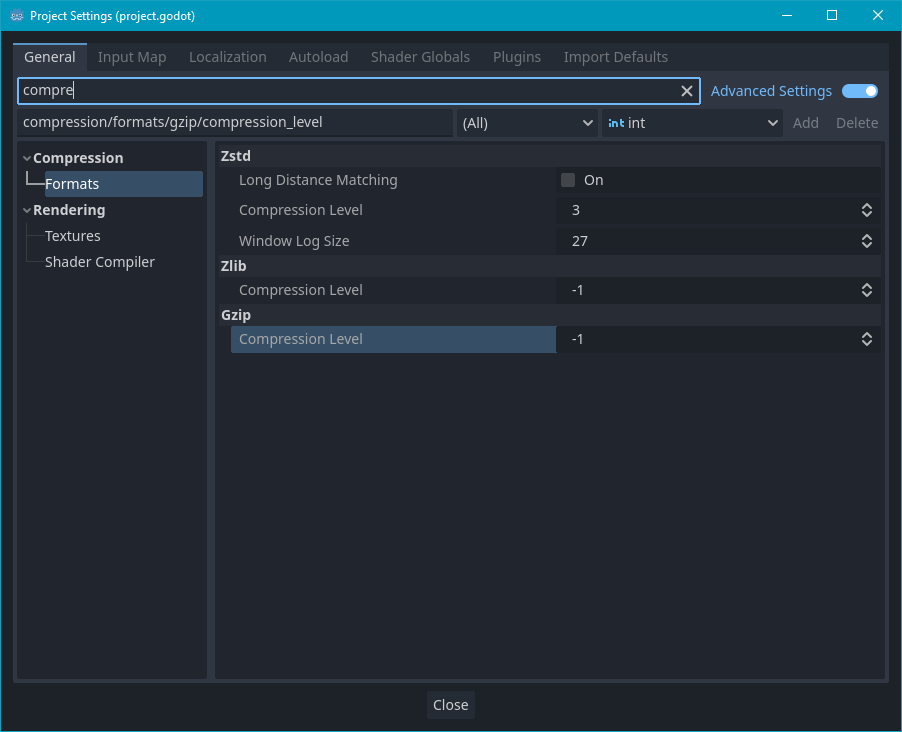Image resolution: width=902 pixels, height=732 pixels.
Task: Open the (All) platform filter dropdown
Action: 527,122
